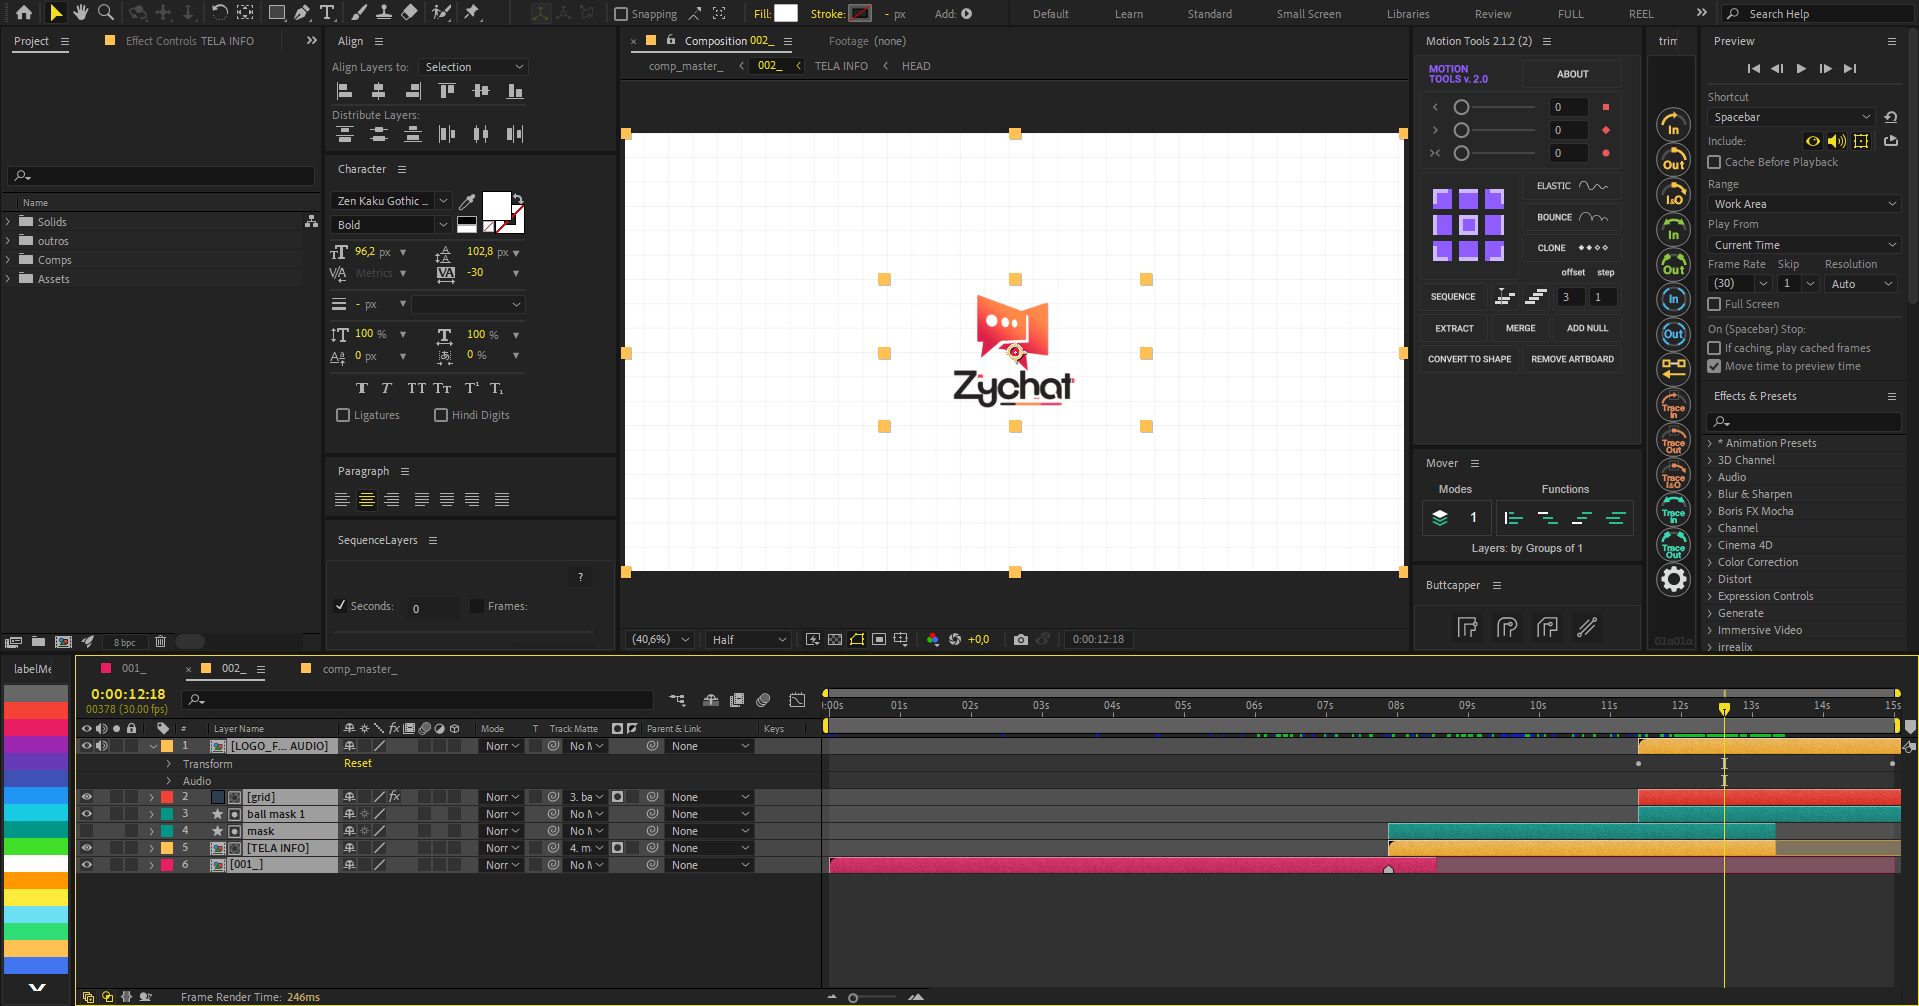This screenshot has height=1006, width=1919.
Task: Switch to the Learn workspace
Action: [1129, 14]
